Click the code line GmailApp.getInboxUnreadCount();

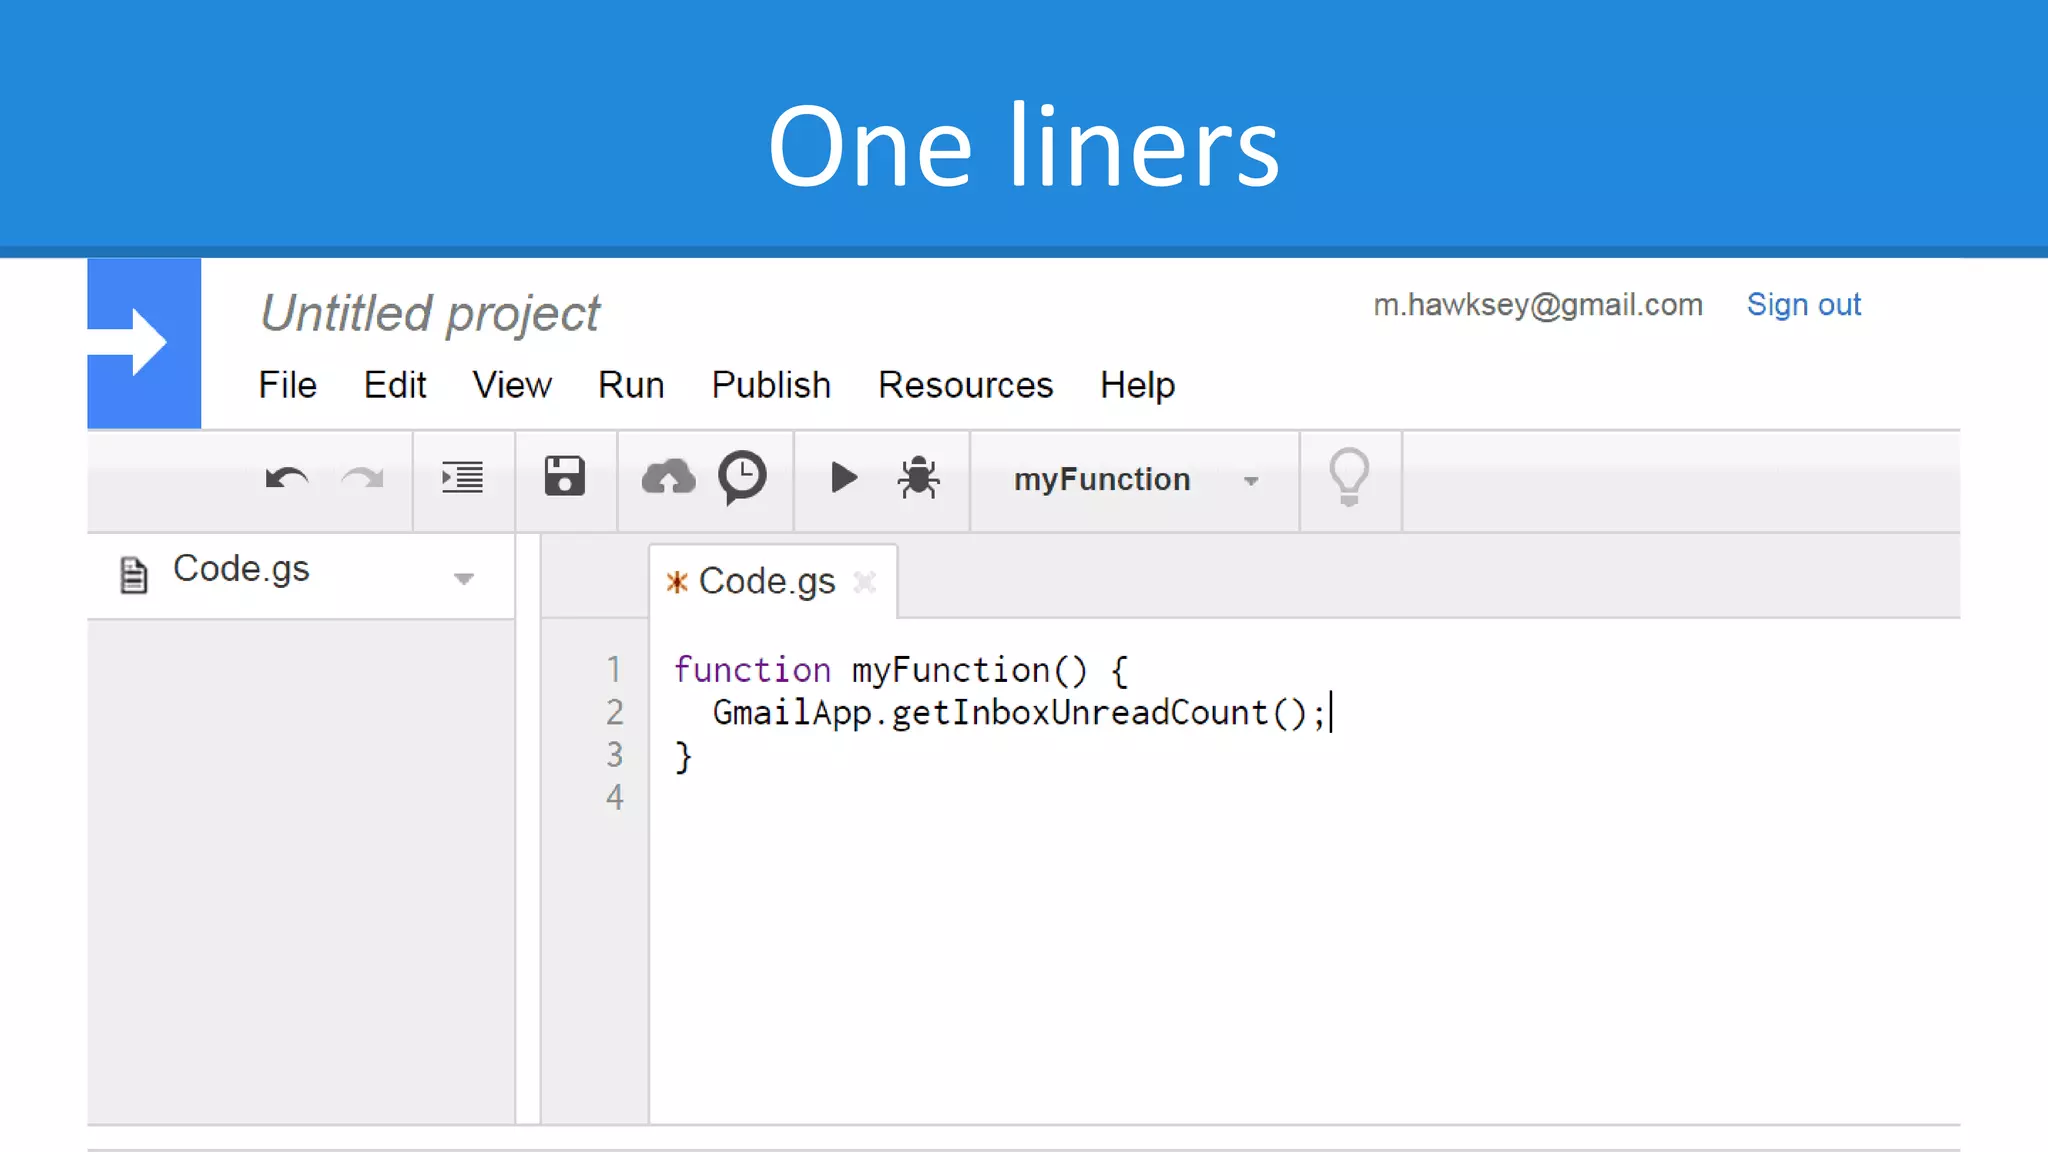click(1019, 713)
